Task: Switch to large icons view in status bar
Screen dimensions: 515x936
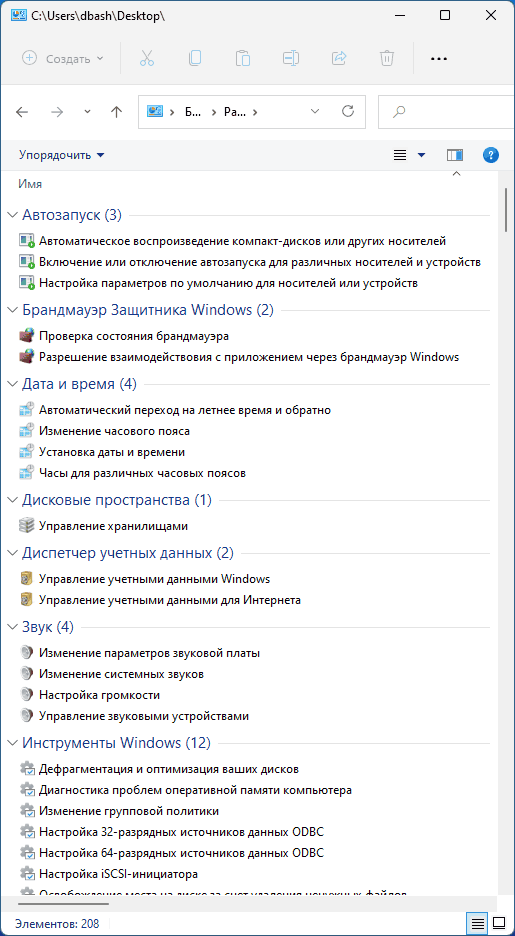Action: click(x=499, y=923)
